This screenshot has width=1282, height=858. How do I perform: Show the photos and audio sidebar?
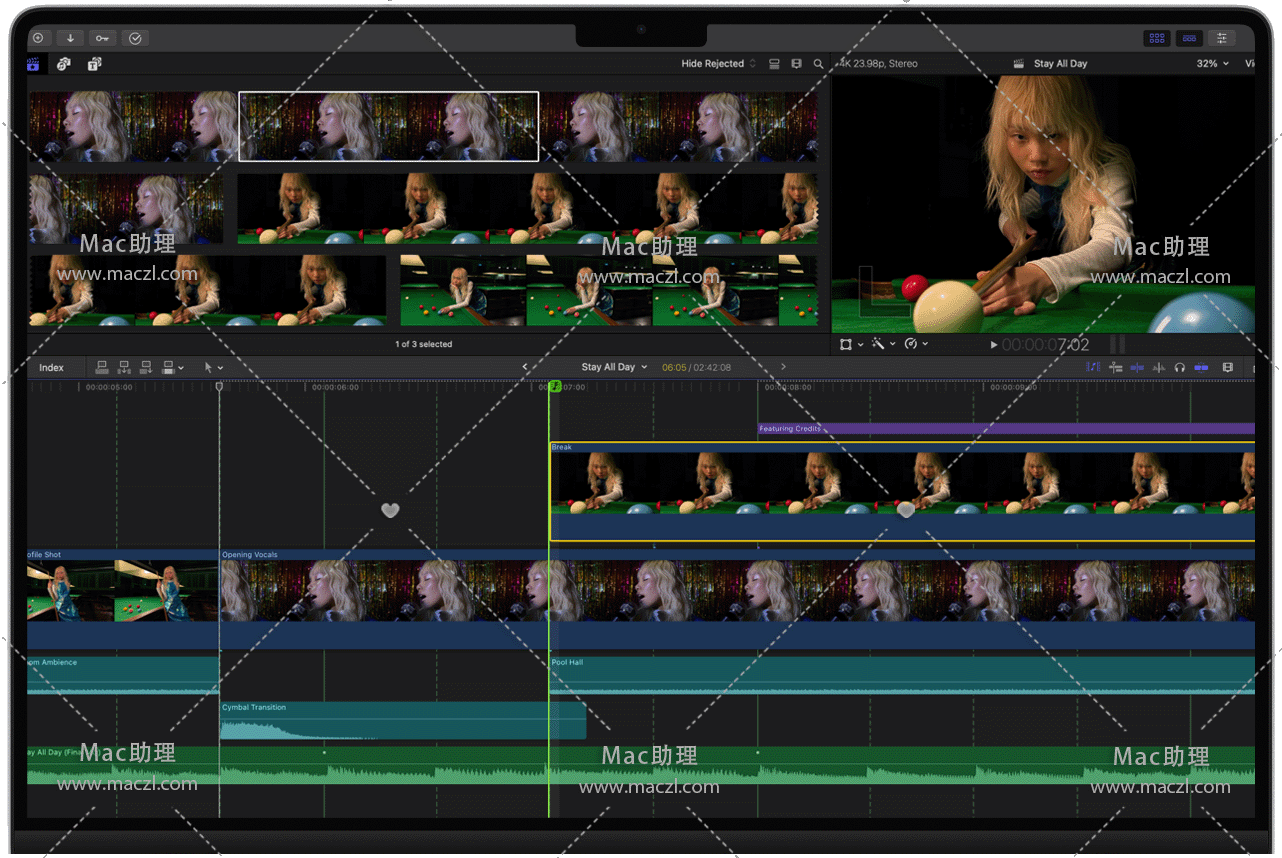tap(63, 64)
